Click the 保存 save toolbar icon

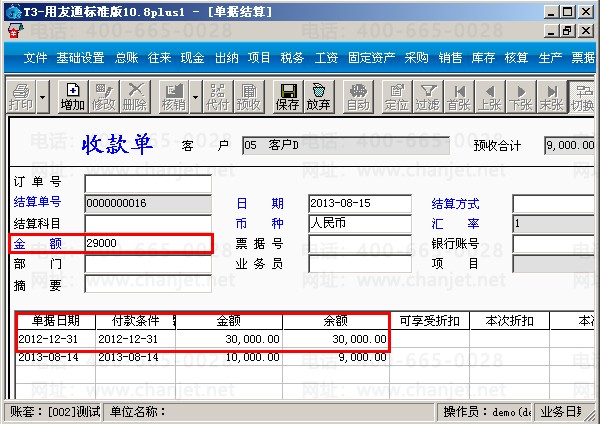[288, 97]
